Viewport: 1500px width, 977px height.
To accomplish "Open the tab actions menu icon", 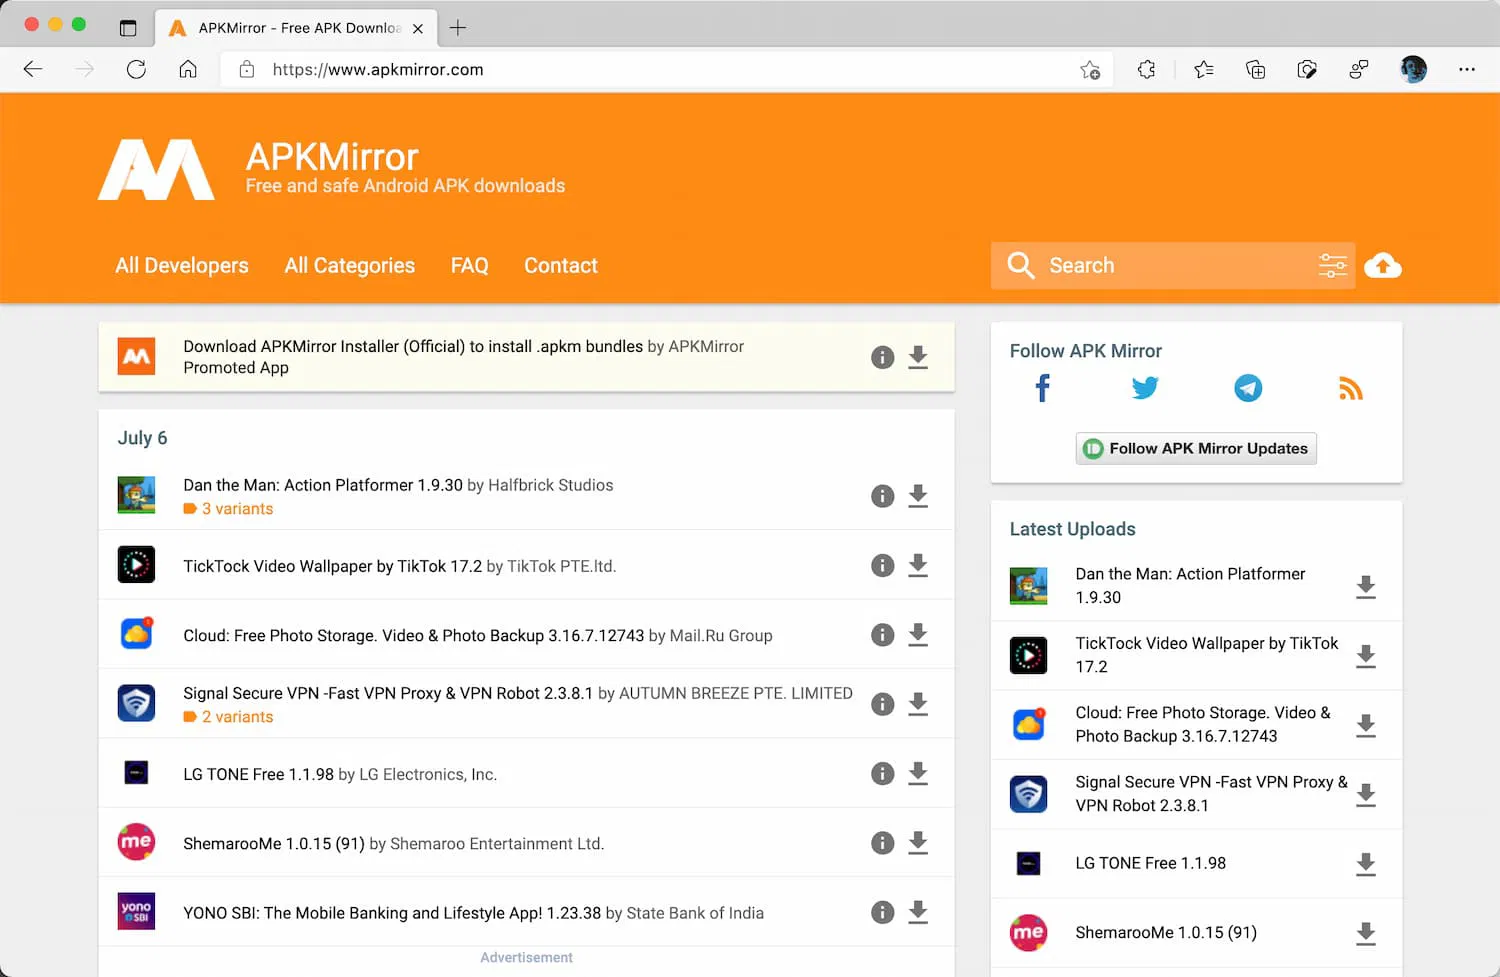I will (x=128, y=28).
